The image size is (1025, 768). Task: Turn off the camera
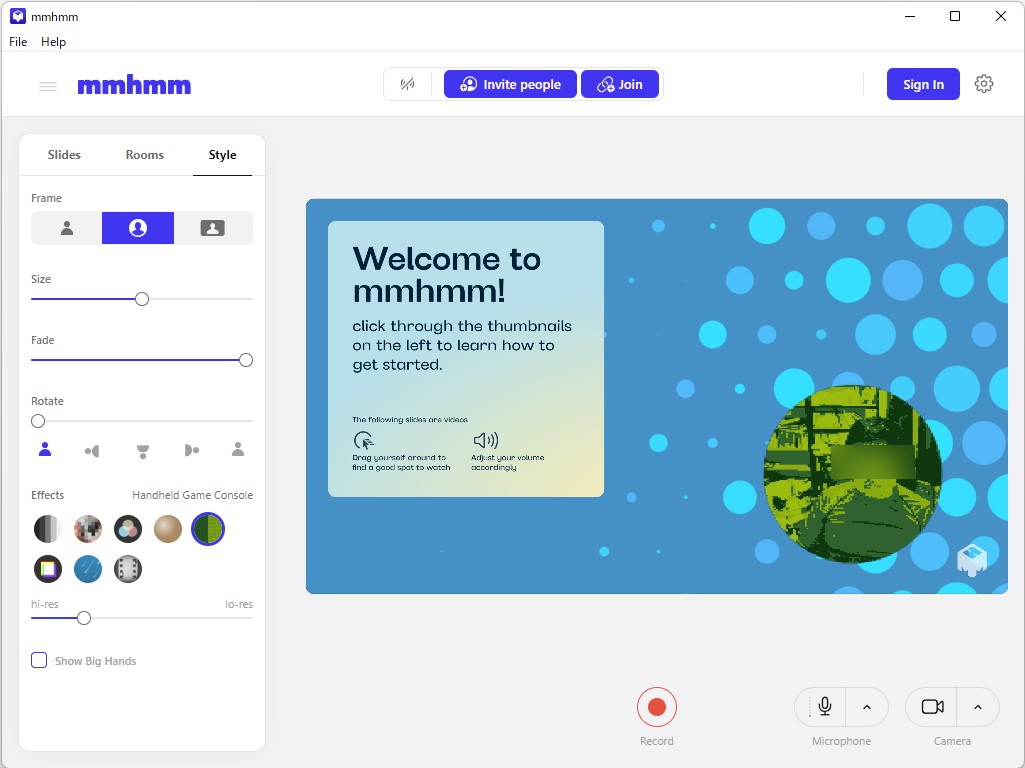[932, 707]
